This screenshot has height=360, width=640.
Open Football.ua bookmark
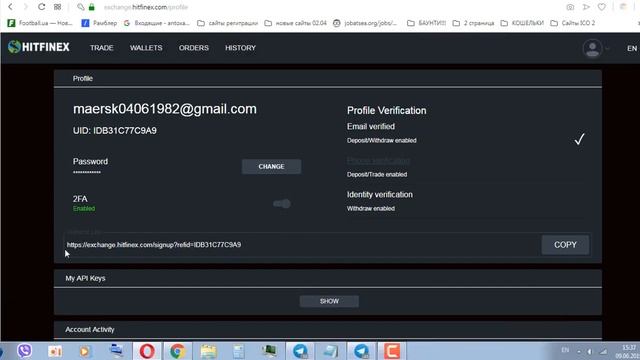click(x=40, y=23)
